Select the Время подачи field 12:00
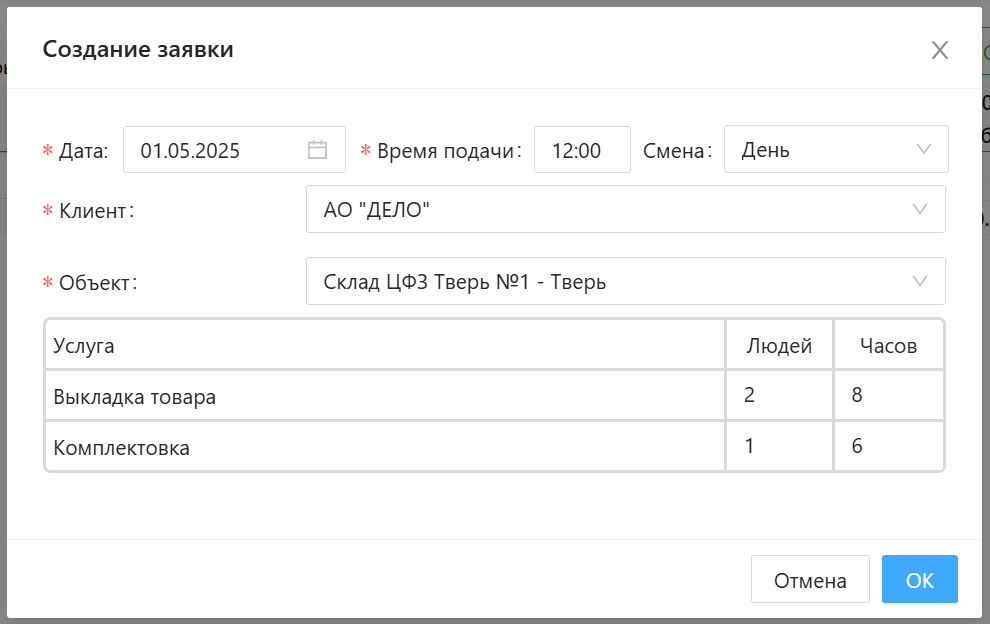The height and width of the screenshot is (624, 990). click(582, 150)
